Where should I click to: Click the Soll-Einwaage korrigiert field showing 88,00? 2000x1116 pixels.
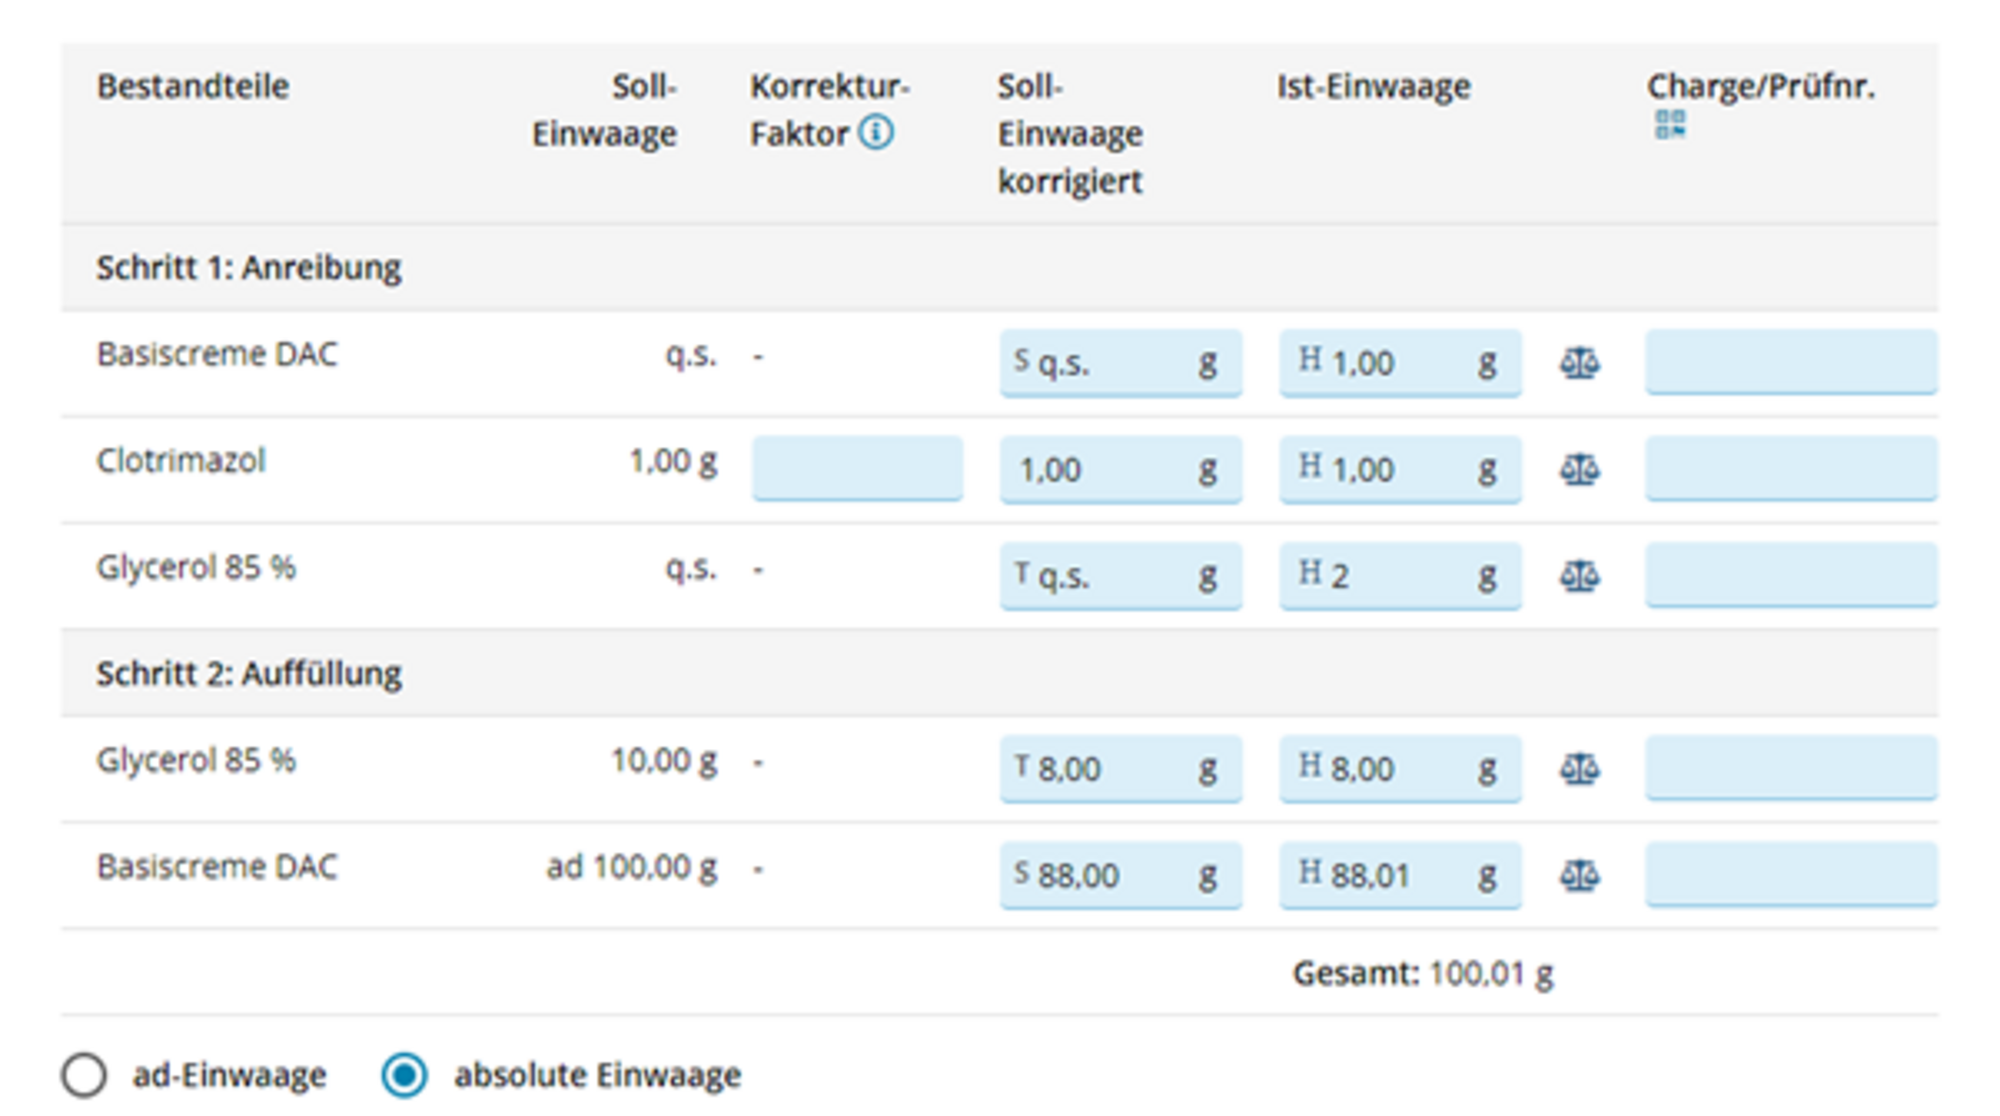coord(1120,875)
